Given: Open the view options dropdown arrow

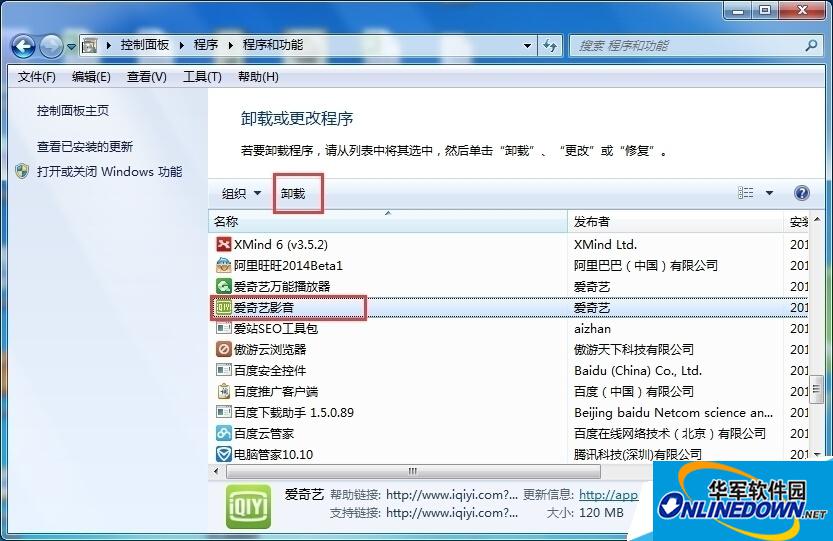Looking at the screenshot, I should point(769,193).
